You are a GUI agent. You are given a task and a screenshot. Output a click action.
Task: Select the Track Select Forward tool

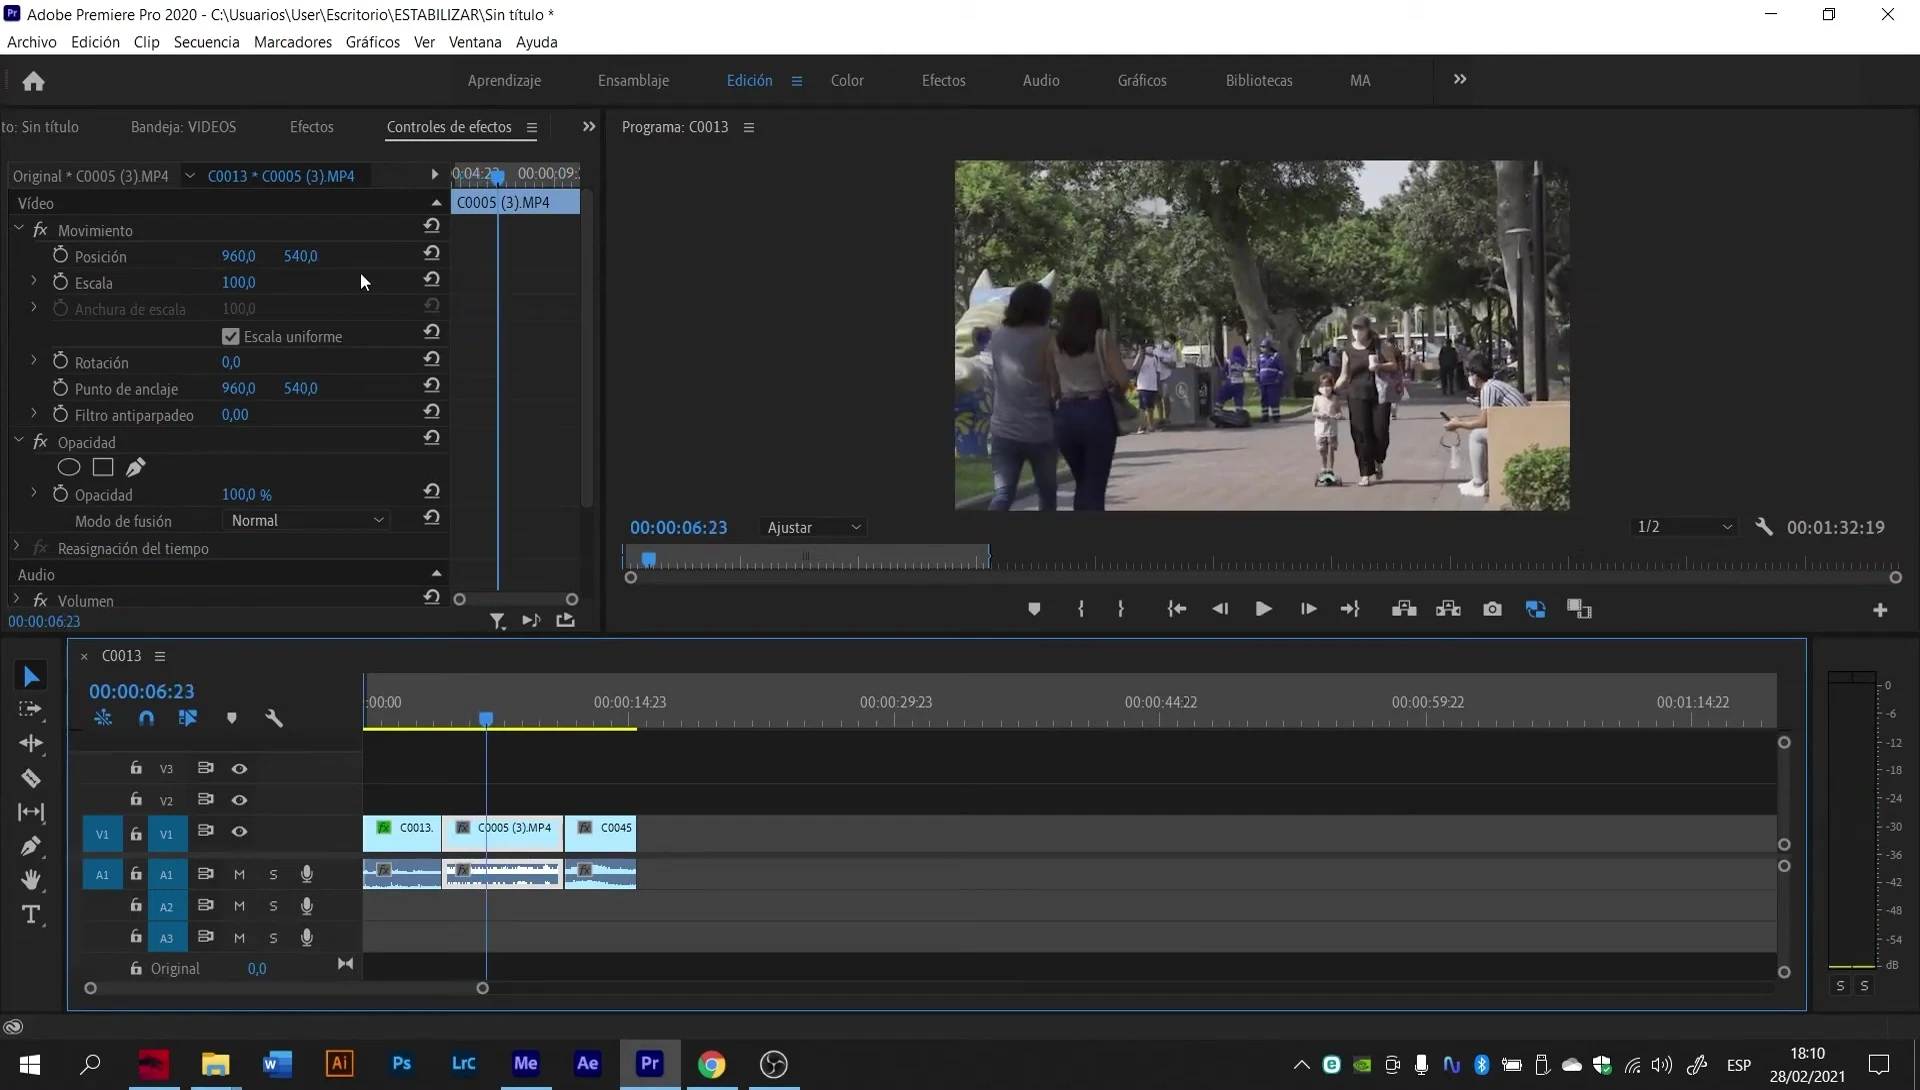(x=31, y=710)
